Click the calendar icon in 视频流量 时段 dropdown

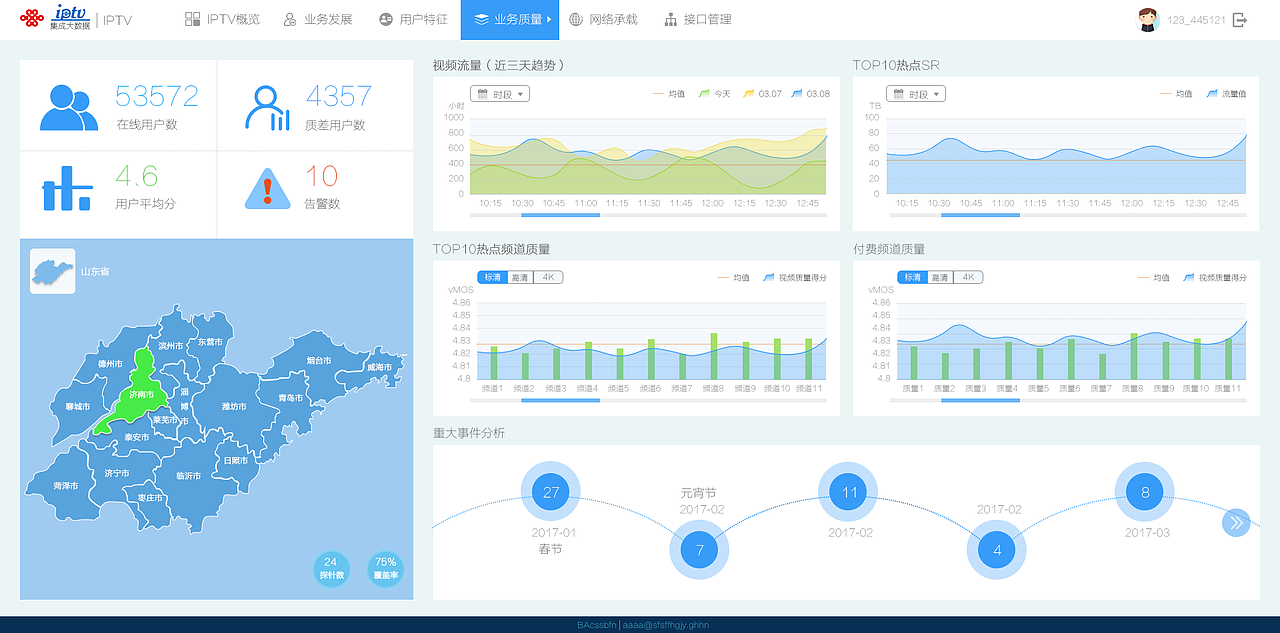coord(481,94)
